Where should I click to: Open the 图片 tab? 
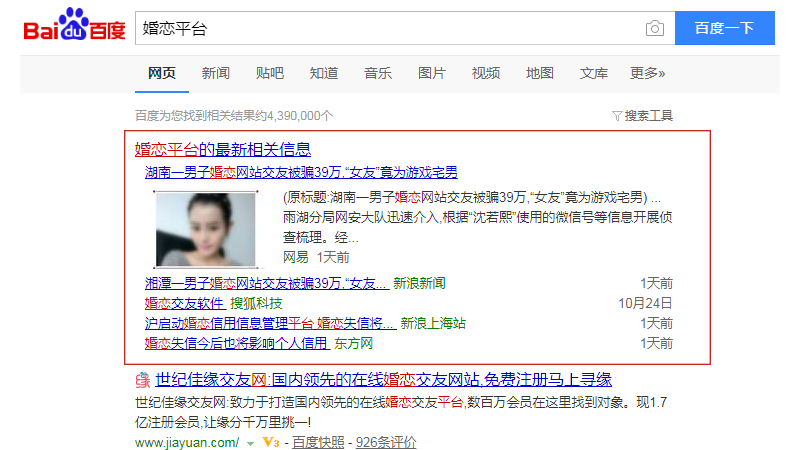click(x=432, y=73)
